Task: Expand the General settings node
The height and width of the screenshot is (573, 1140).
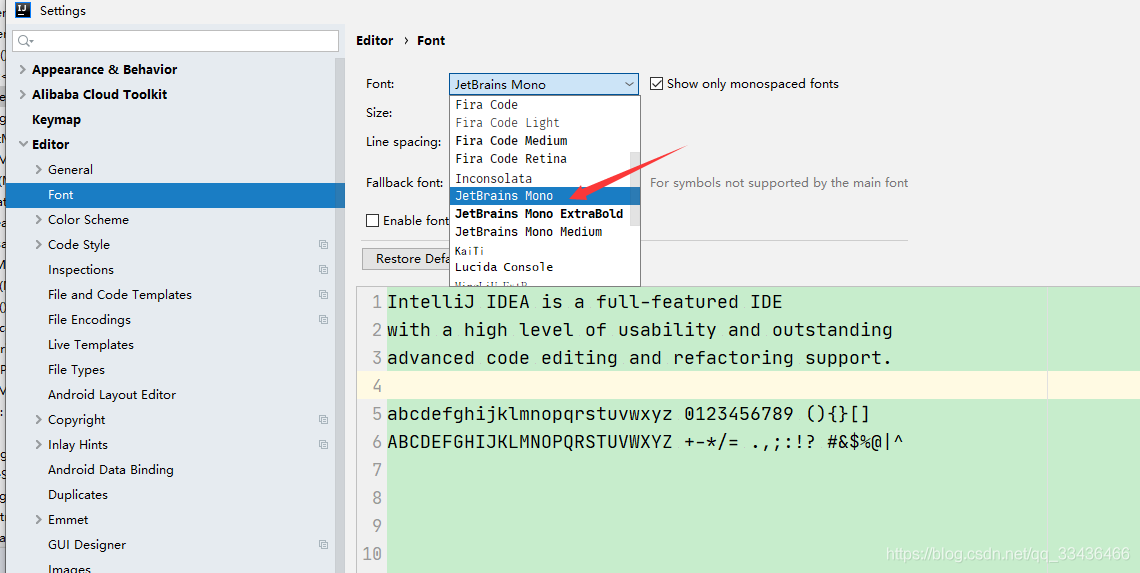Action: [39, 169]
